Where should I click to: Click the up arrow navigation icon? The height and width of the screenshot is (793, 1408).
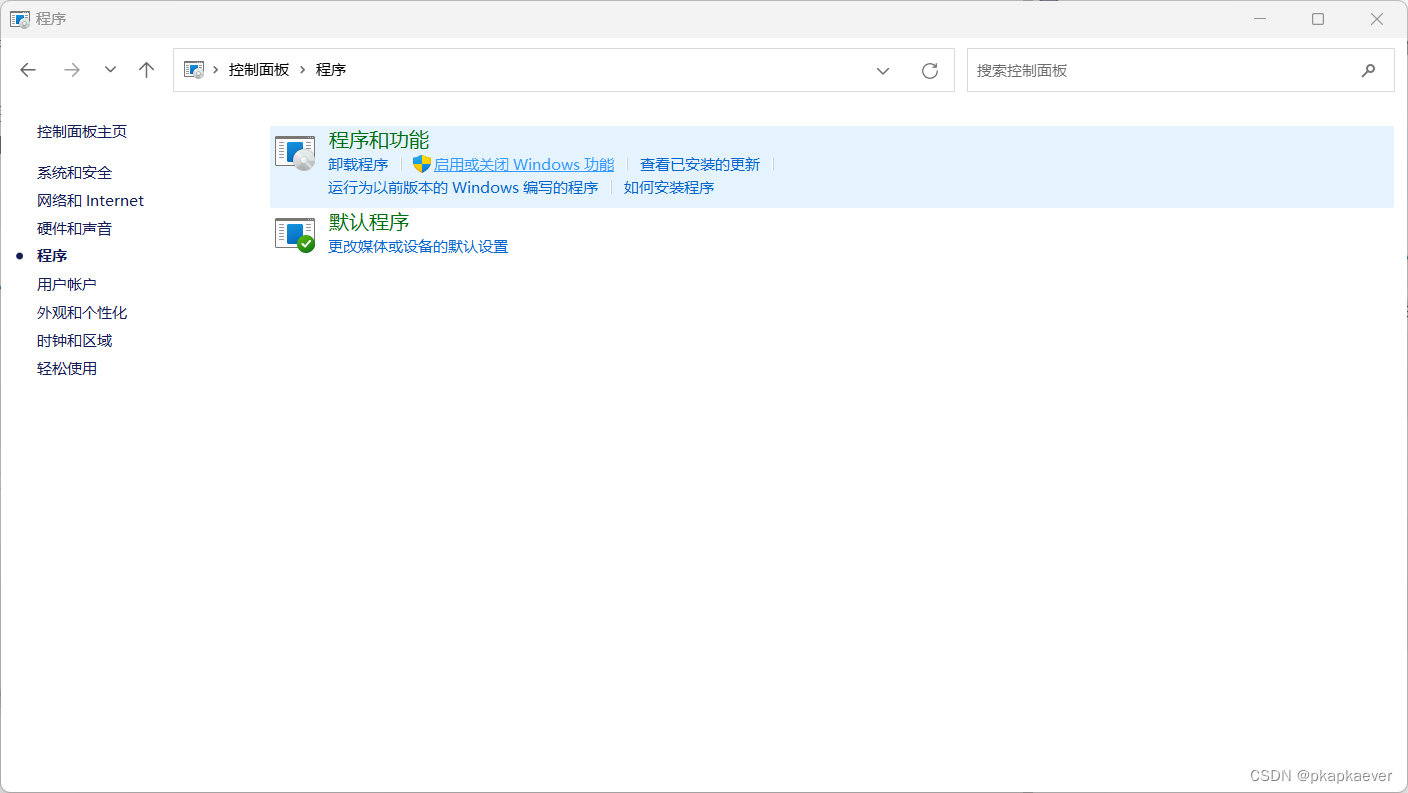(146, 69)
